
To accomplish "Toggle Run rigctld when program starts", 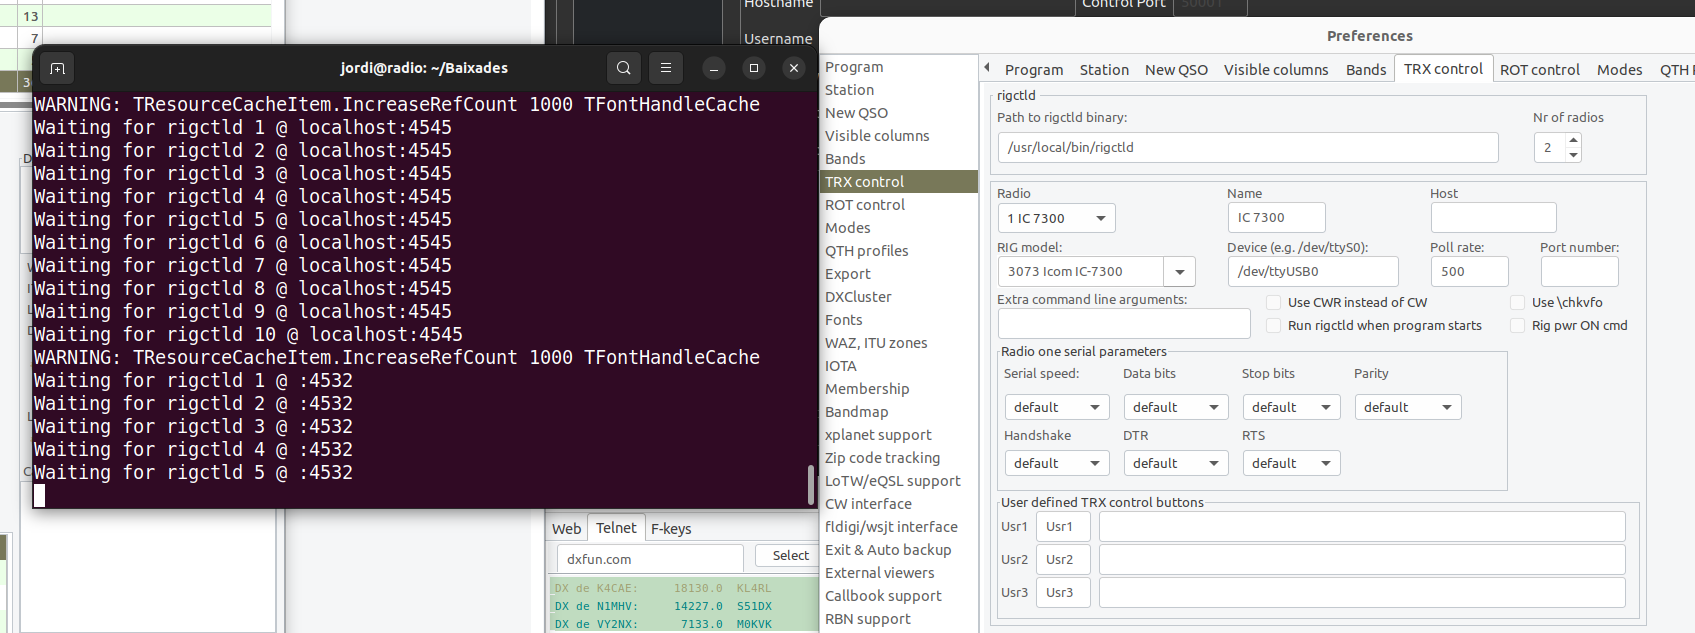I will coord(1273,325).
